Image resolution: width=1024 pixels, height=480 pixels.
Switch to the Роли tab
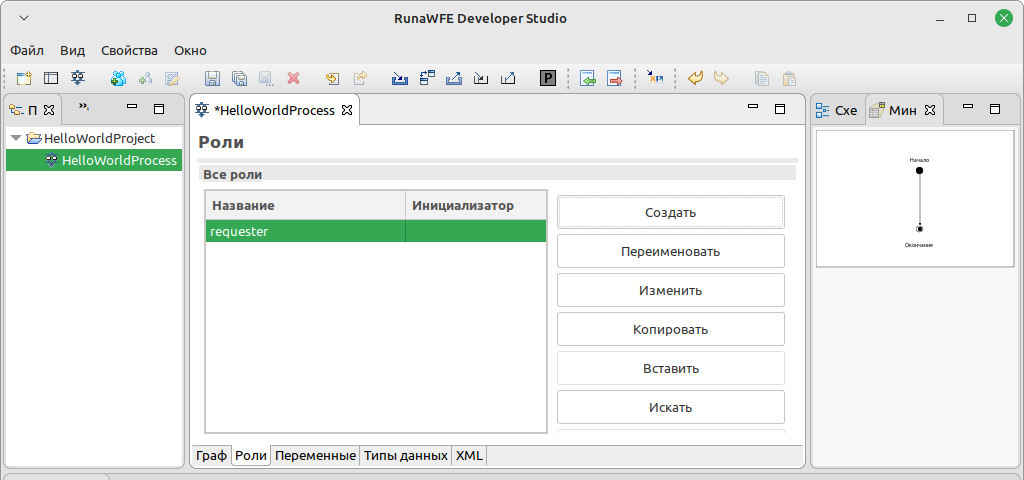(x=251, y=456)
